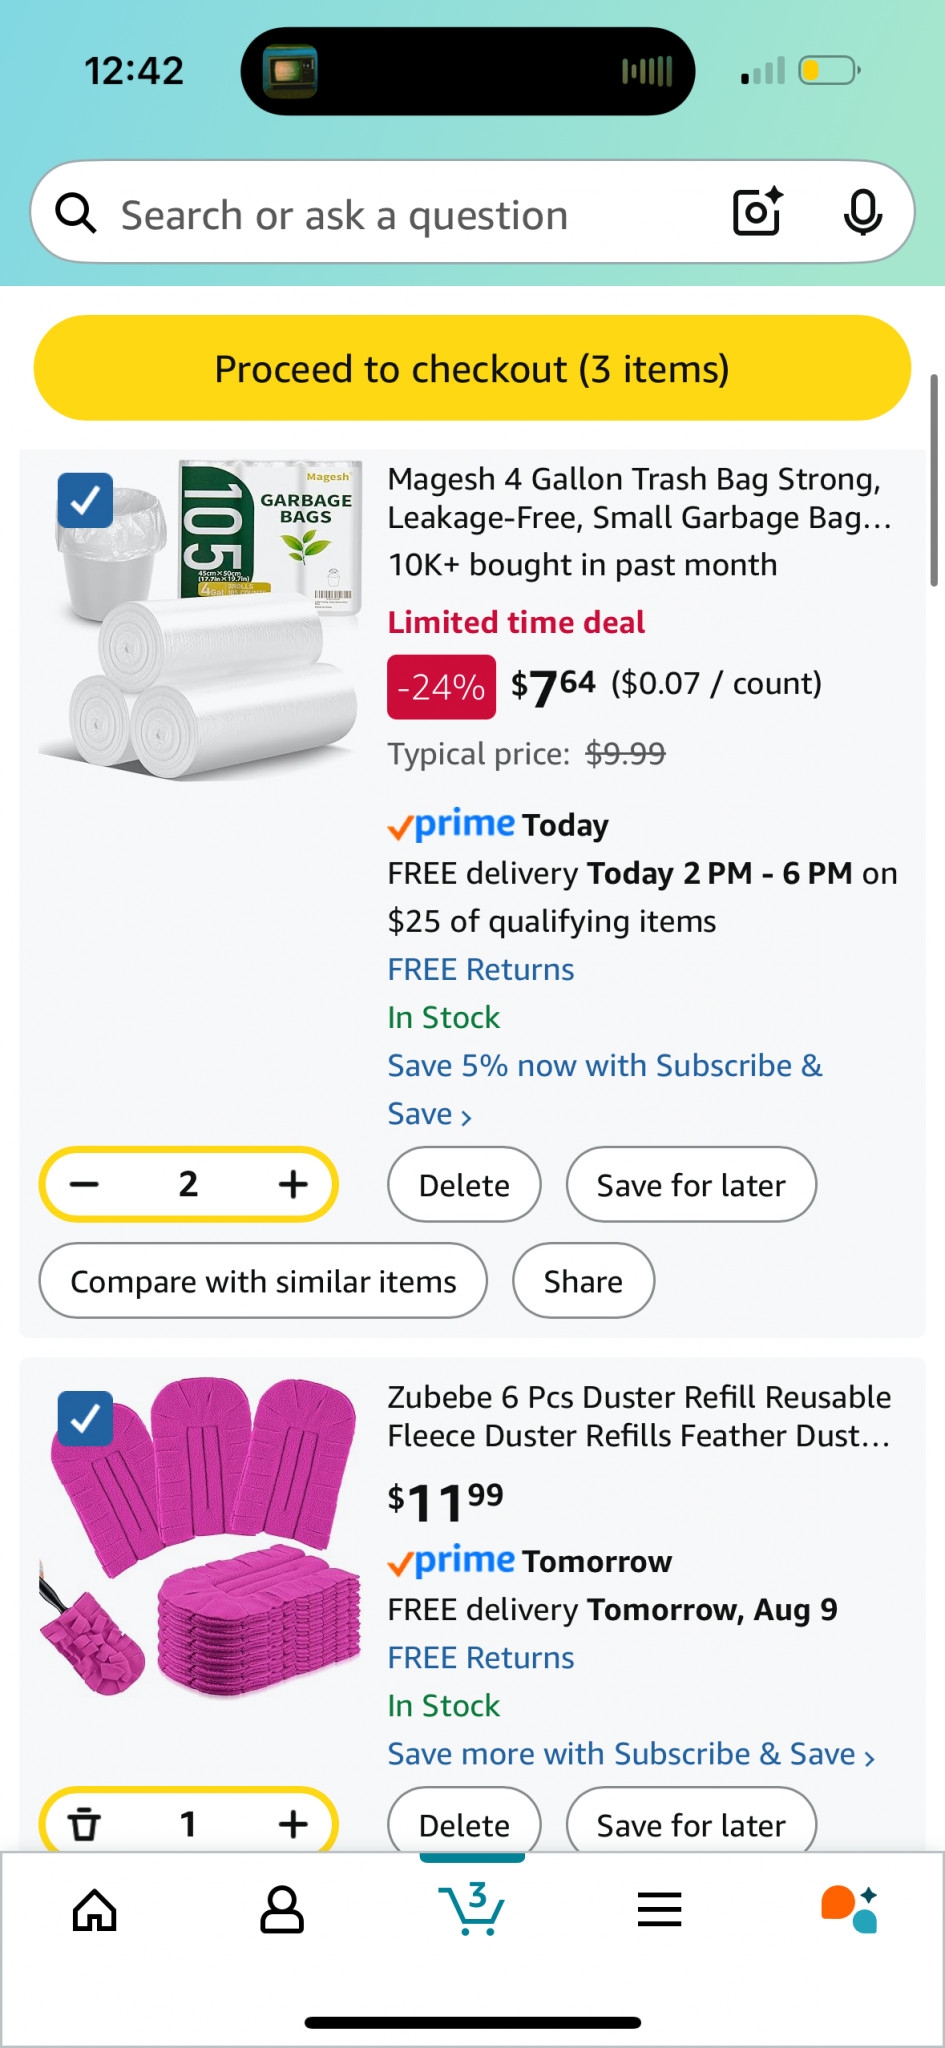Expand Save more with Subscribe & Save
Screen dimensions: 945x2048
[631, 1754]
